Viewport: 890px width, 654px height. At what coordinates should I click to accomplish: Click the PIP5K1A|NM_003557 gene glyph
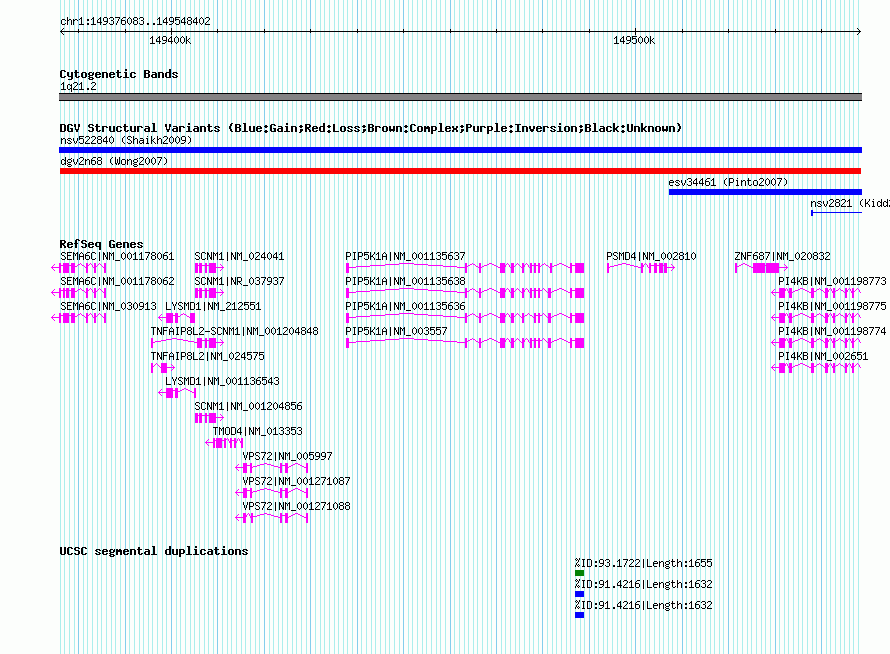tap(465, 343)
